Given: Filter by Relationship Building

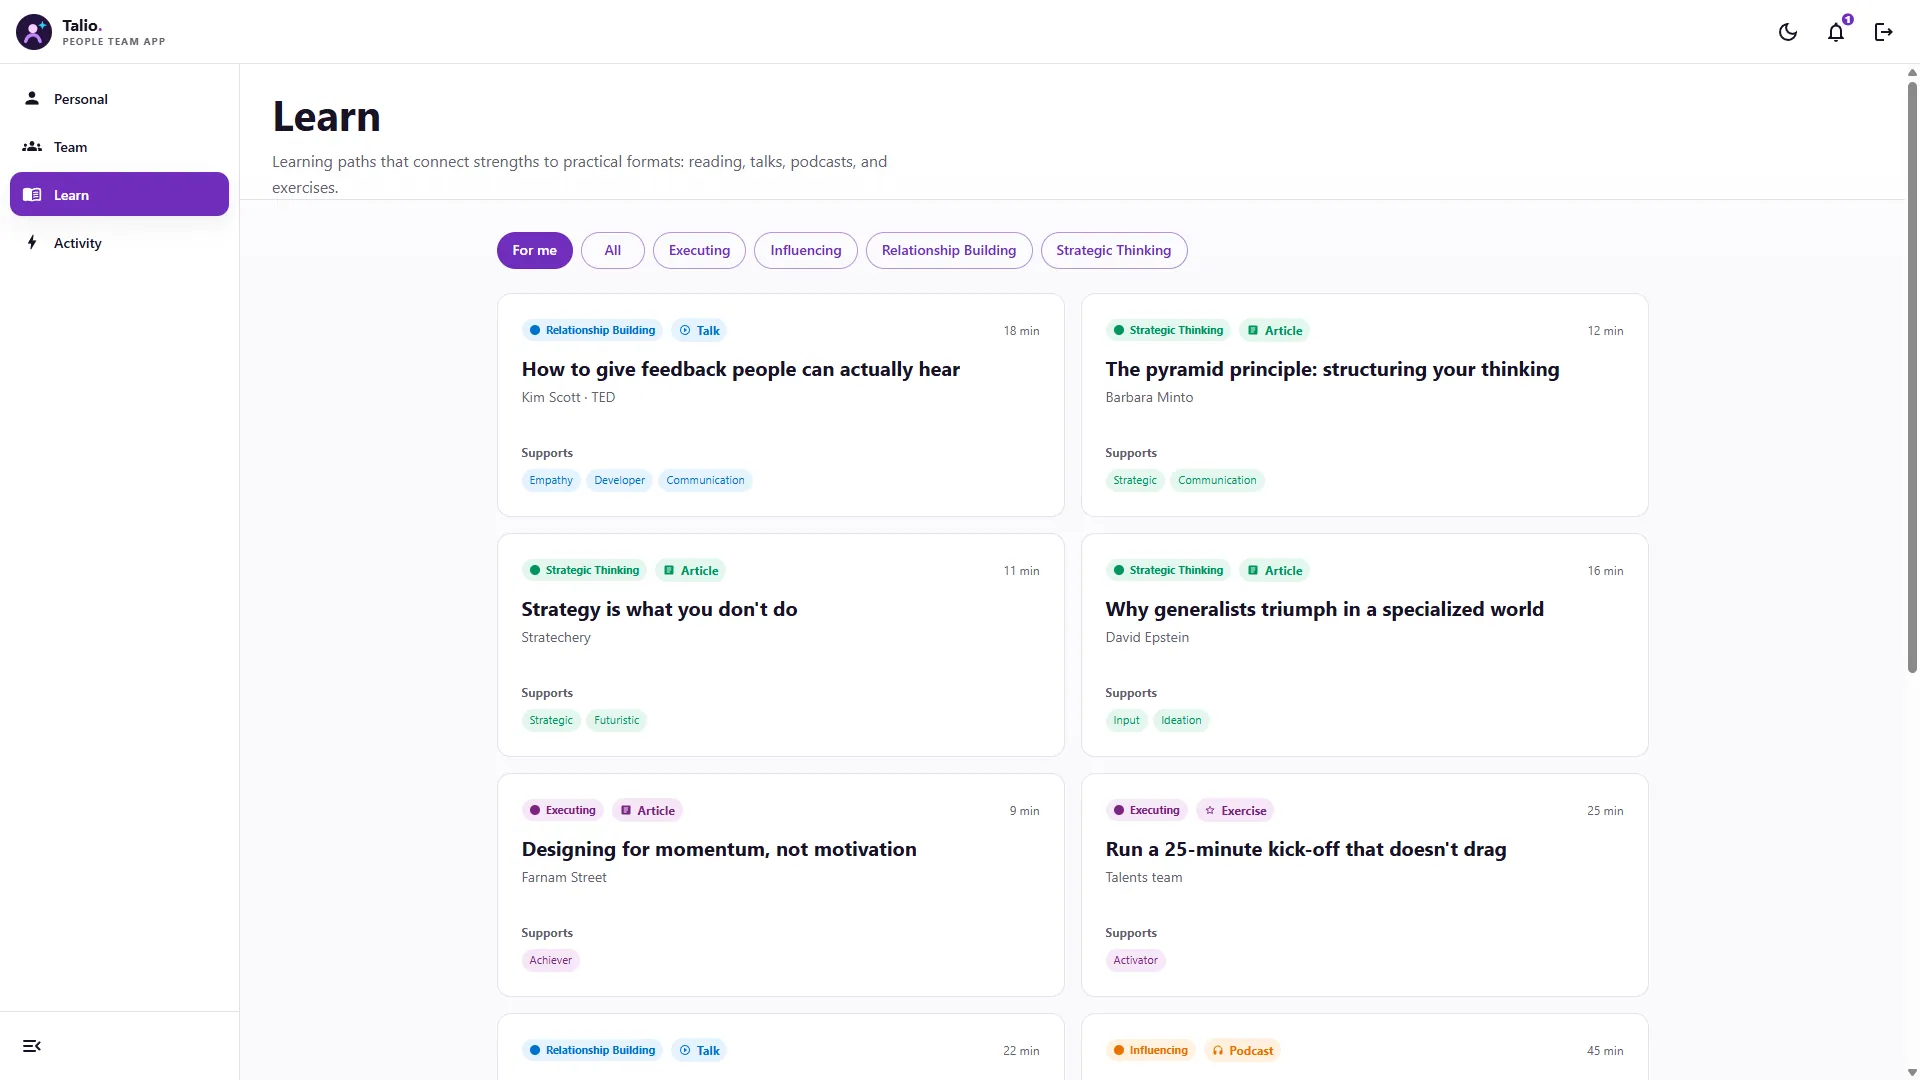Looking at the screenshot, I should coord(949,251).
